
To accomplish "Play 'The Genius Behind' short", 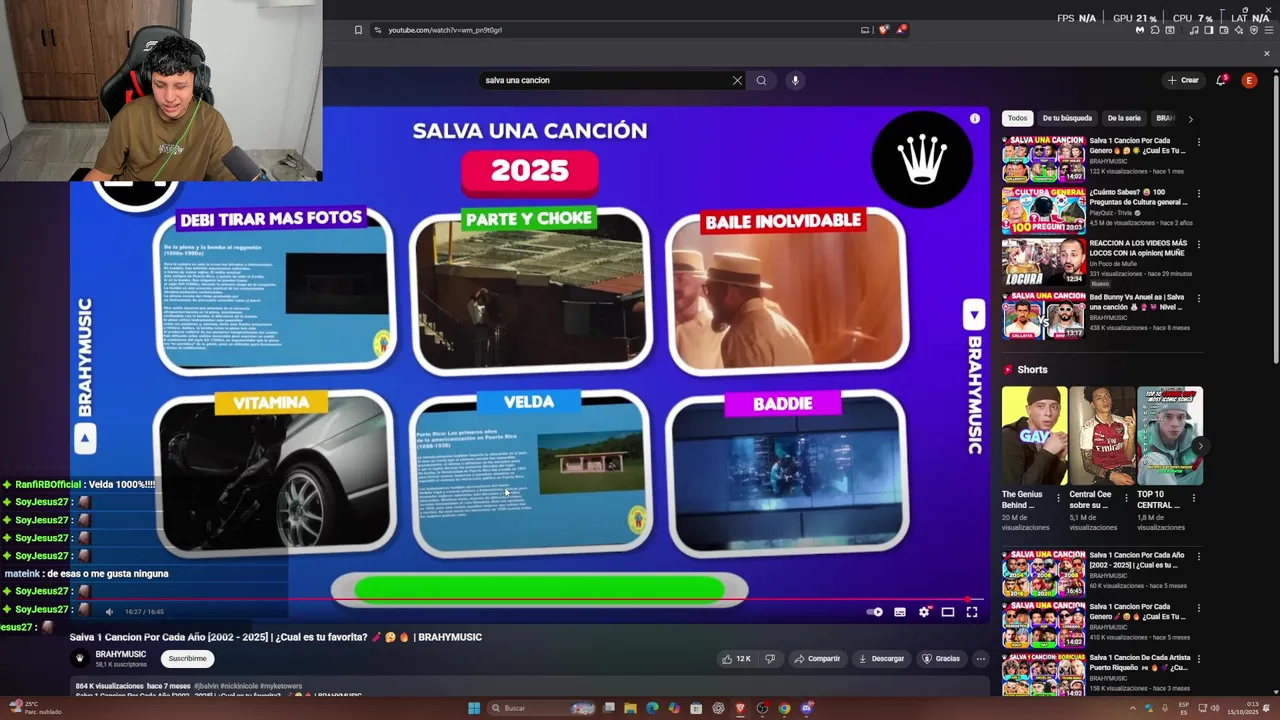I will [1034, 436].
